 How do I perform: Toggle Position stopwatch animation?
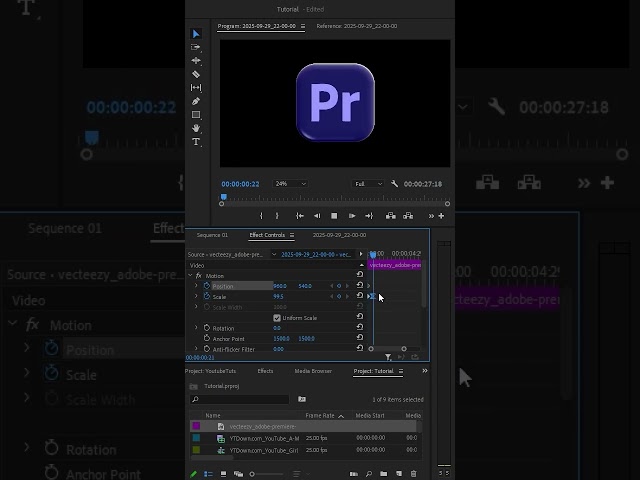point(207,286)
